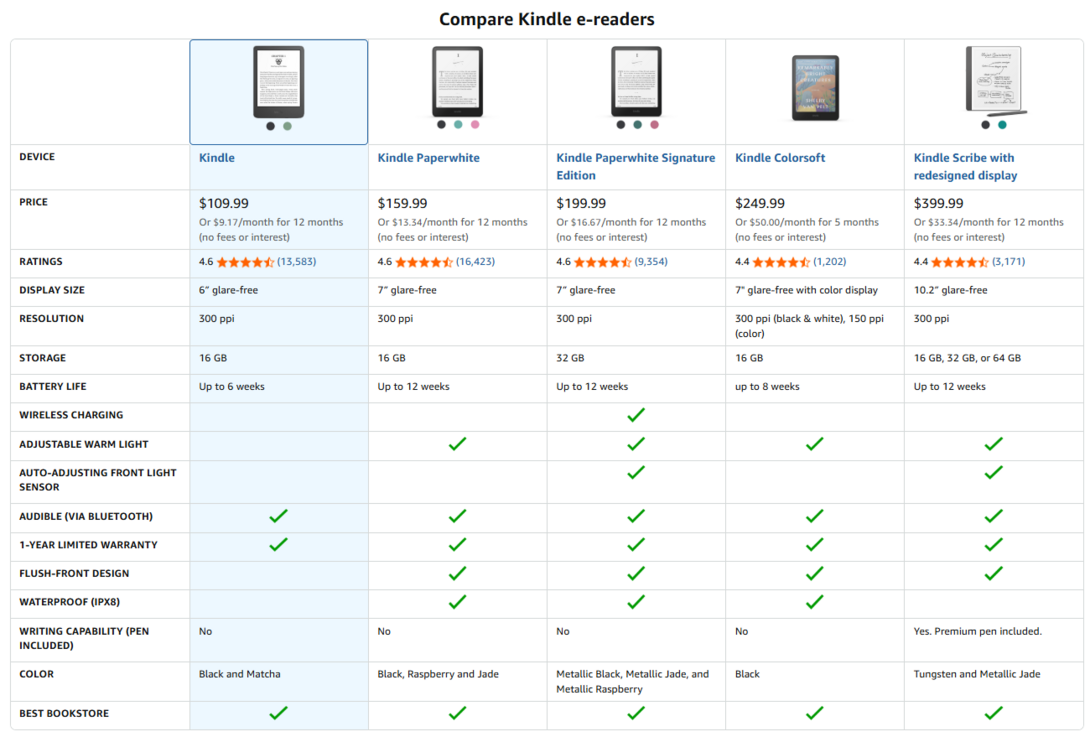Click the Best Bookstore checkmark for Kindle Scribe
Viewport: 1090px width, 742px height.
tap(993, 713)
